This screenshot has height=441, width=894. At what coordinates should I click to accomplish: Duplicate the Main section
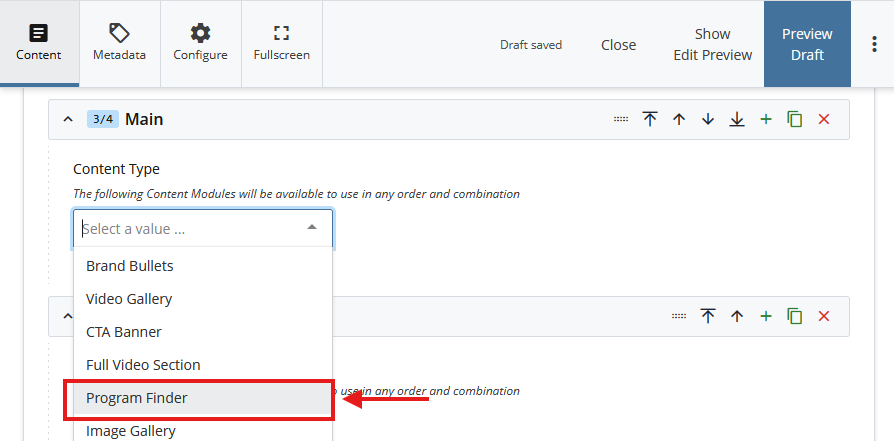(x=795, y=119)
